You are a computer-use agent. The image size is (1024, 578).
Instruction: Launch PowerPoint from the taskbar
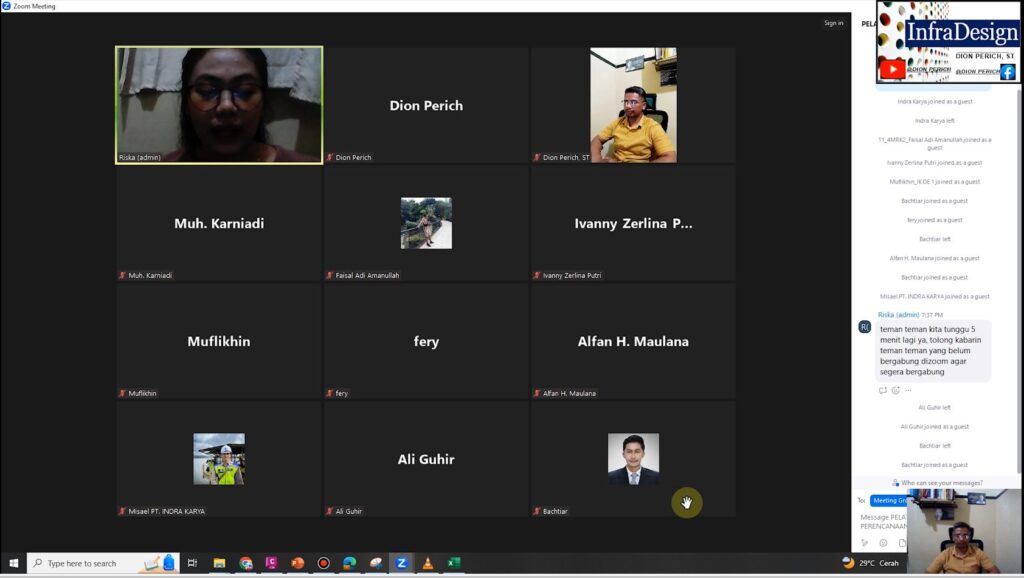click(x=297, y=563)
